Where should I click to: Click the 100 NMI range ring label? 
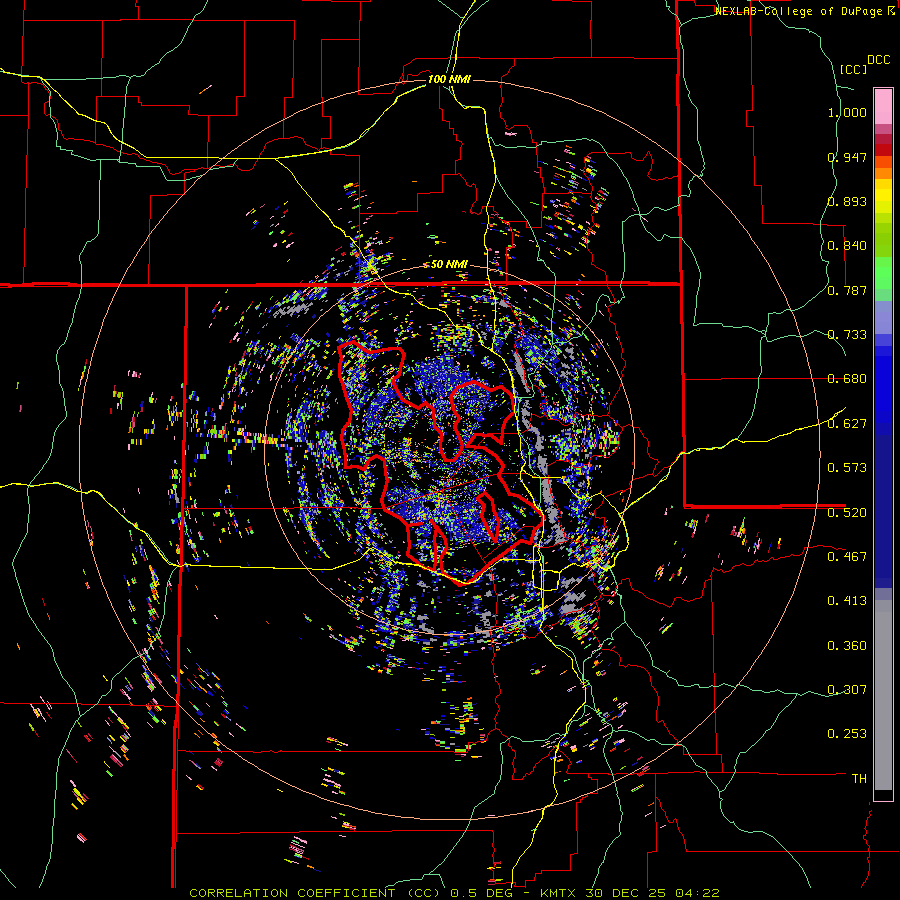(449, 79)
